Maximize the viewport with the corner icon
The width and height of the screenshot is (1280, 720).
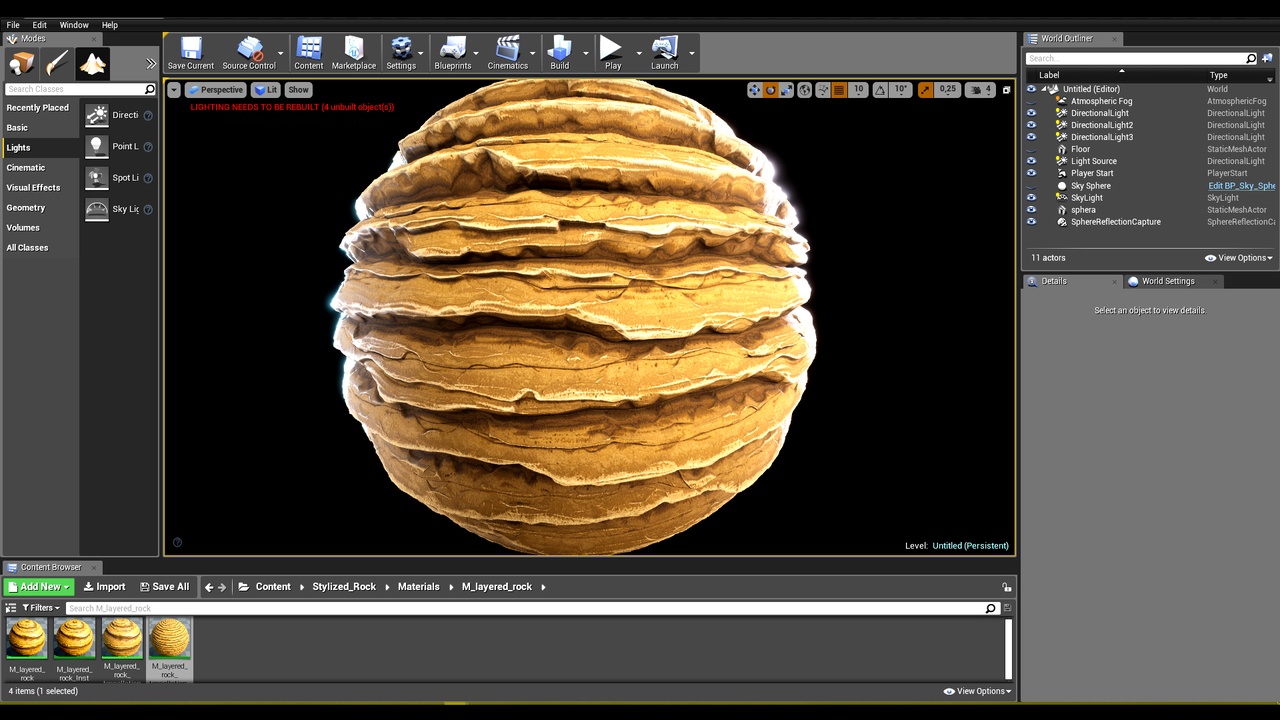click(x=1006, y=90)
